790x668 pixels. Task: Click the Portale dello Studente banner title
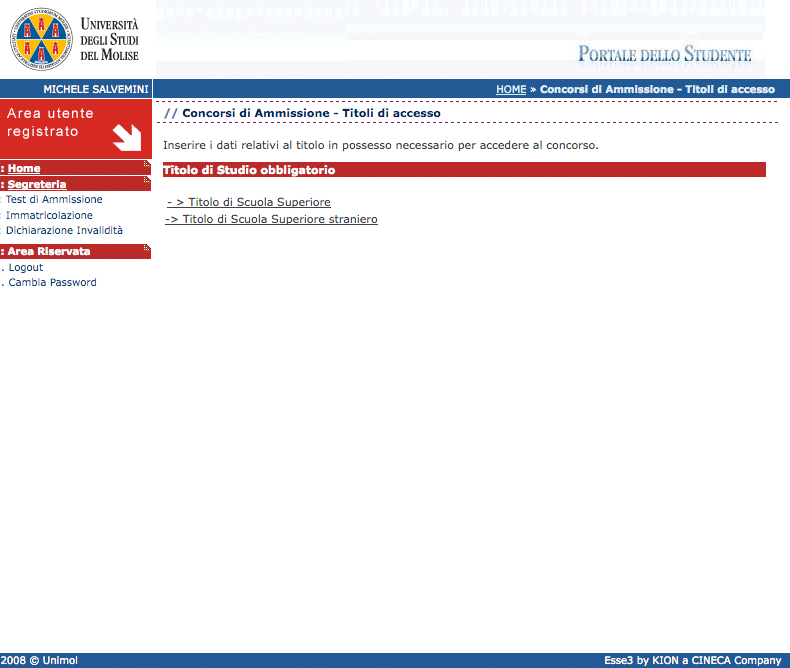click(x=665, y=54)
